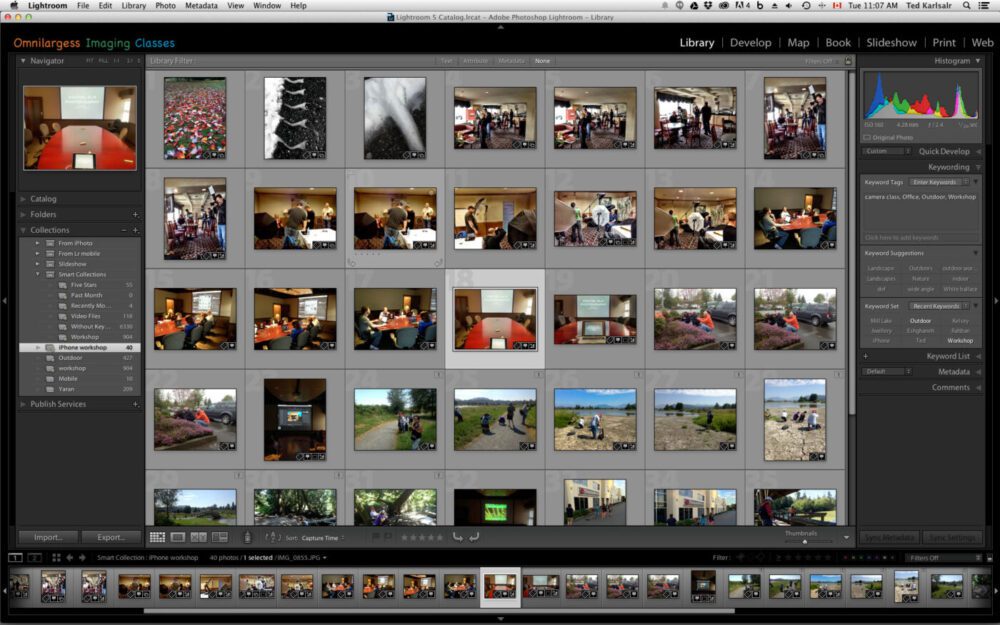1000x625 pixels.
Task: Open the Sort Capture Time dropdown
Action: tap(323, 538)
